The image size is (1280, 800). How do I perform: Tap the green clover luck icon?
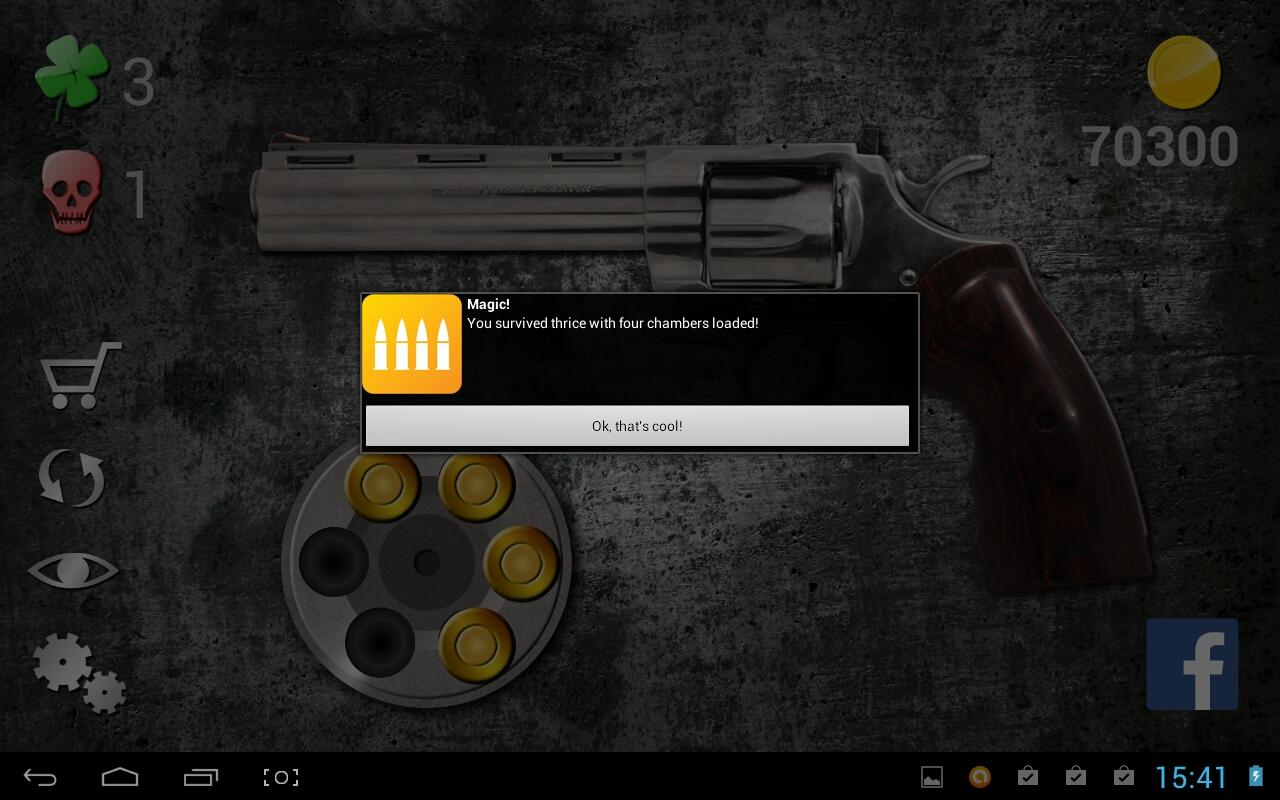70,80
